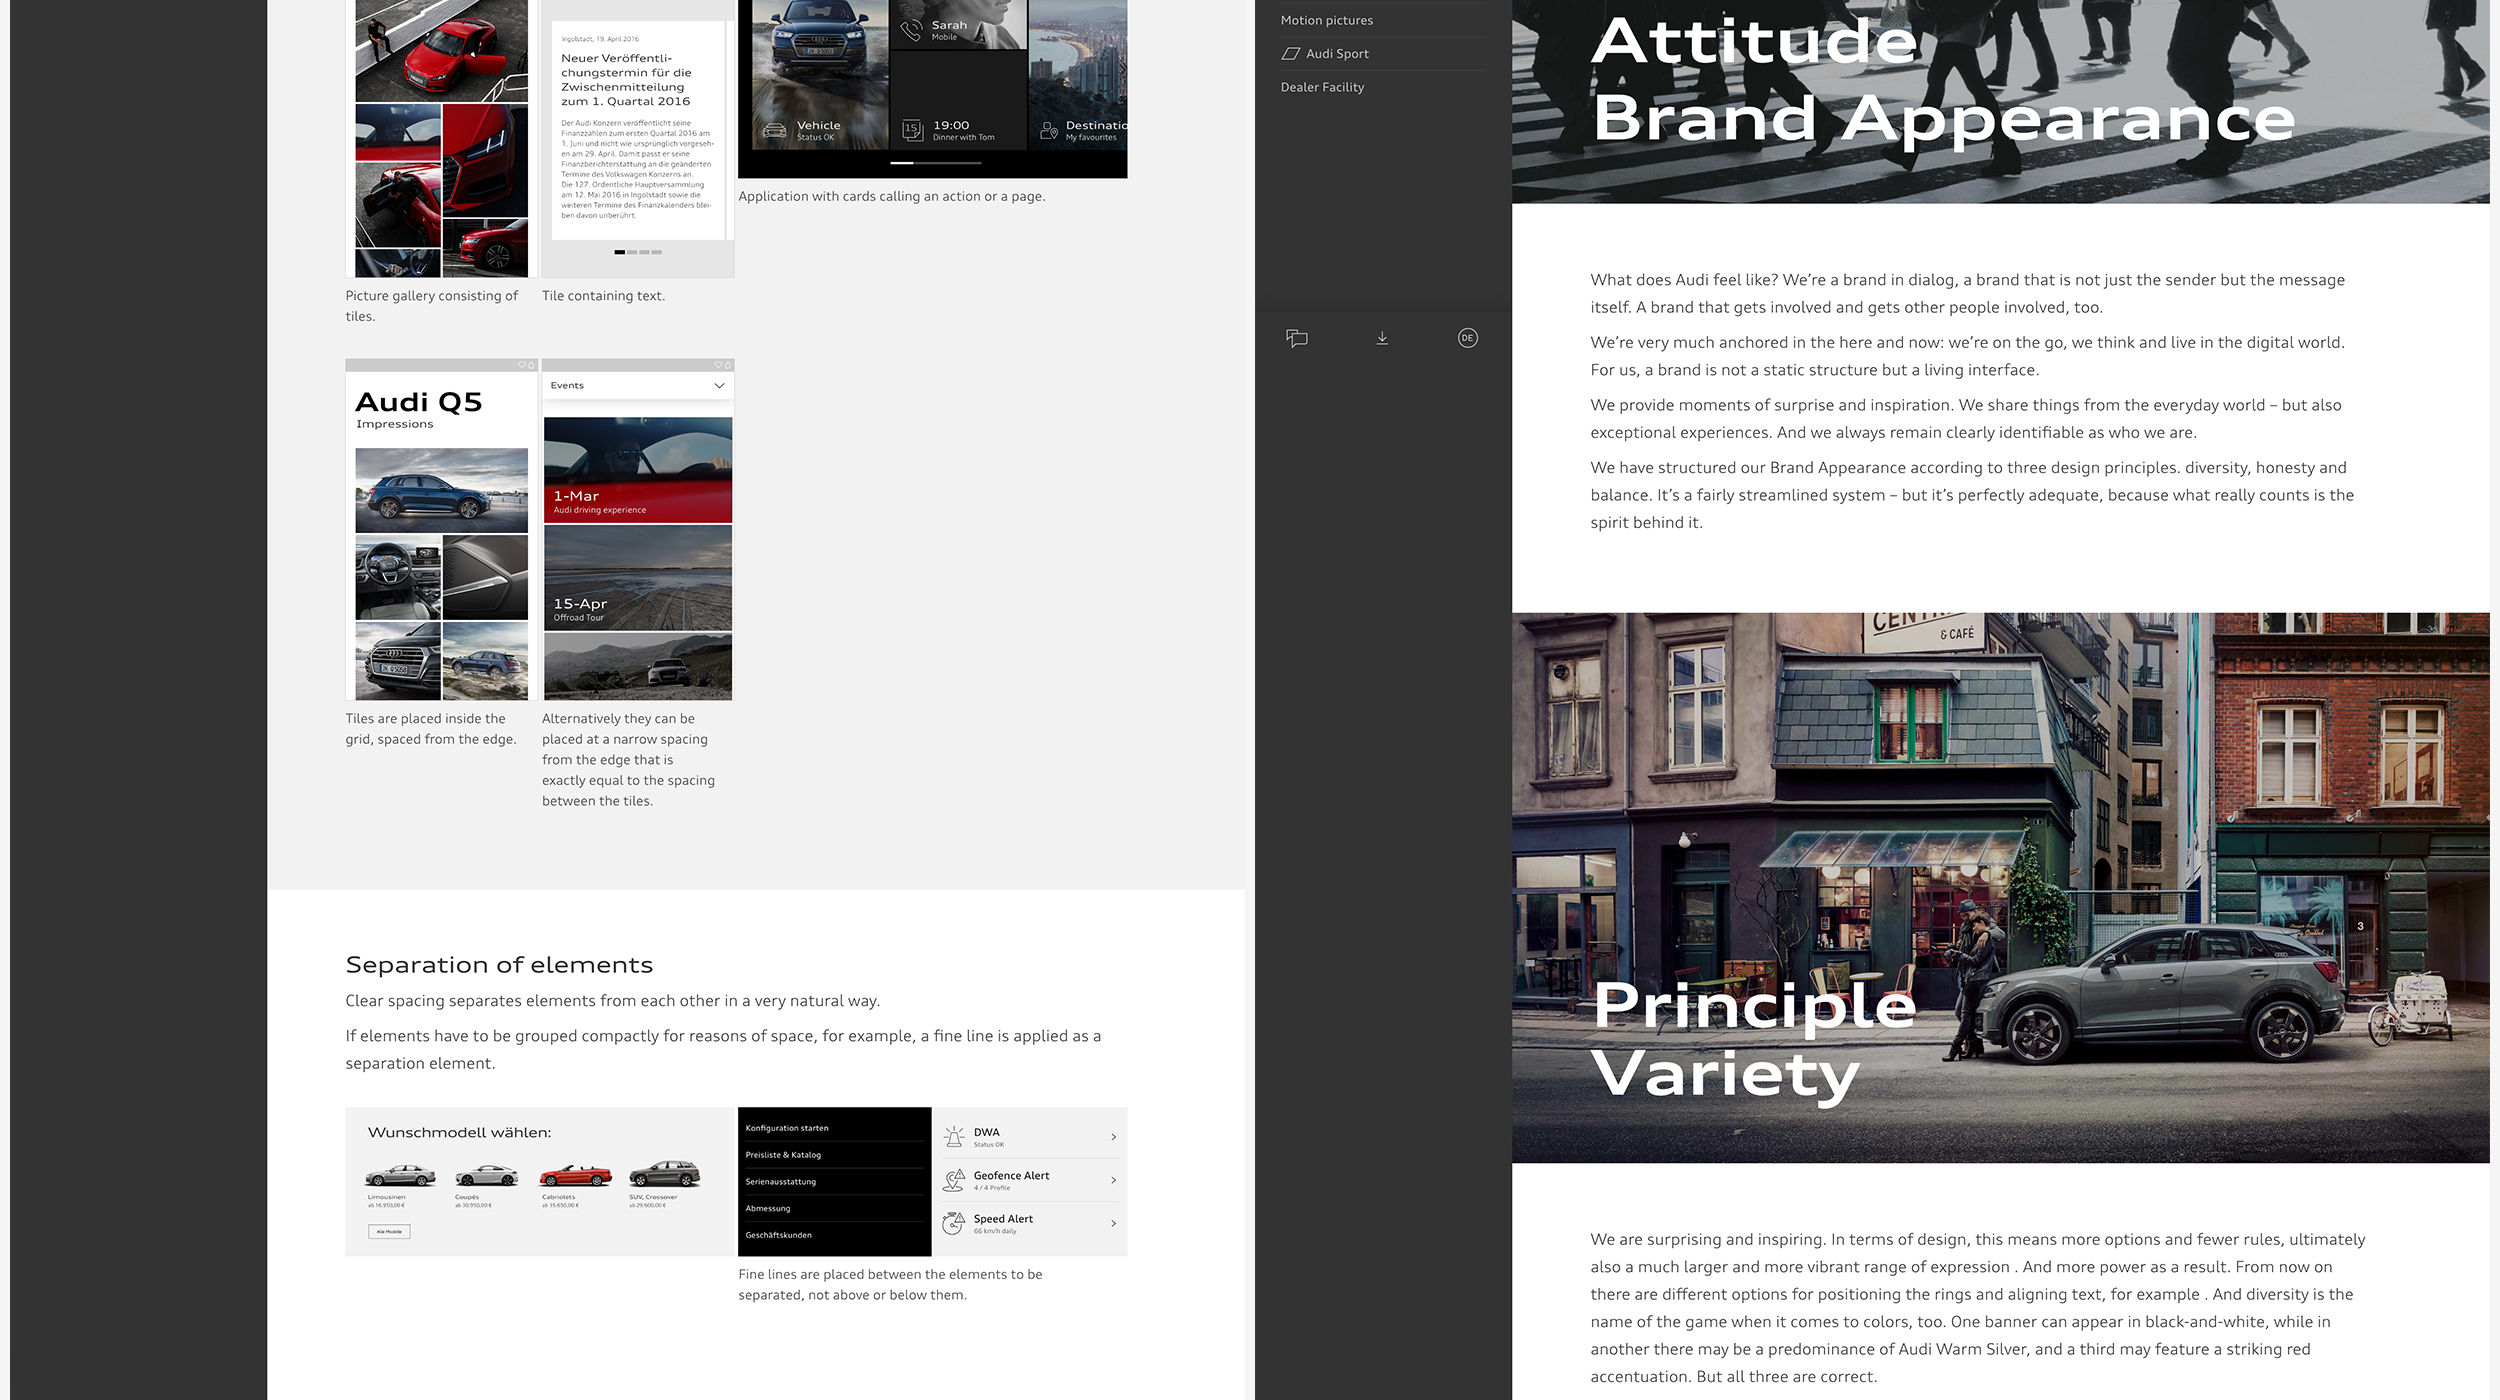The width and height of the screenshot is (2500, 1400).
Task: Select Audi Sport in sidebar menu
Action: coord(1337,54)
